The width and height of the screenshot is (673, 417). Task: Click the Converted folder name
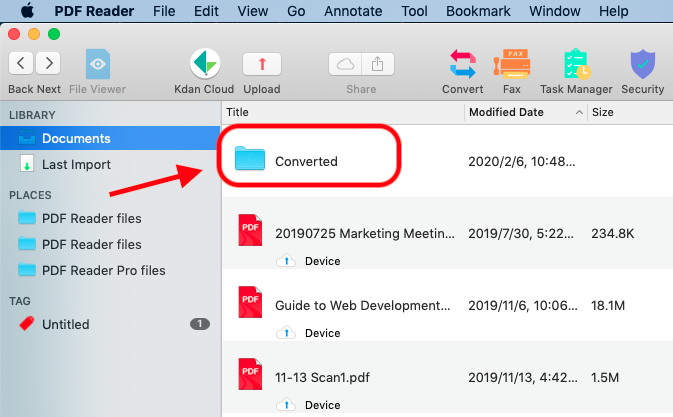tap(306, 161)
